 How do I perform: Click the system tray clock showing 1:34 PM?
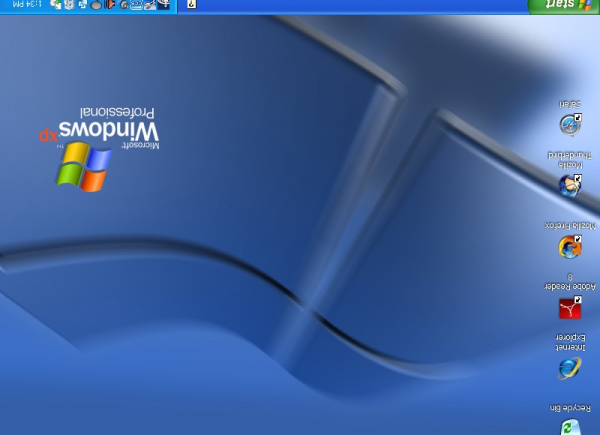point(22,6)
